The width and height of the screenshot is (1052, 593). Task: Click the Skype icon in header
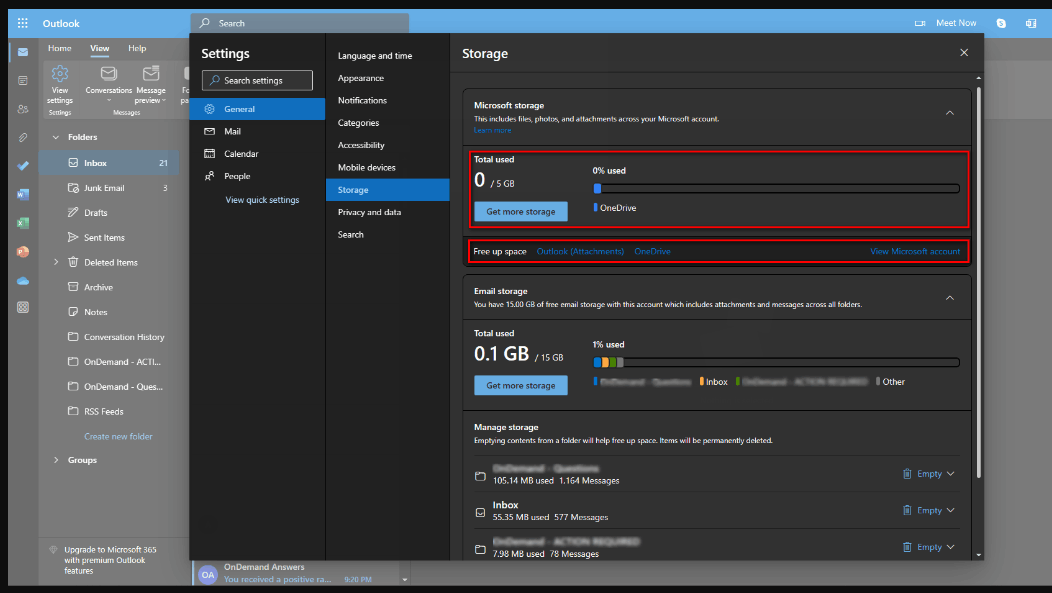point(1001,23)
